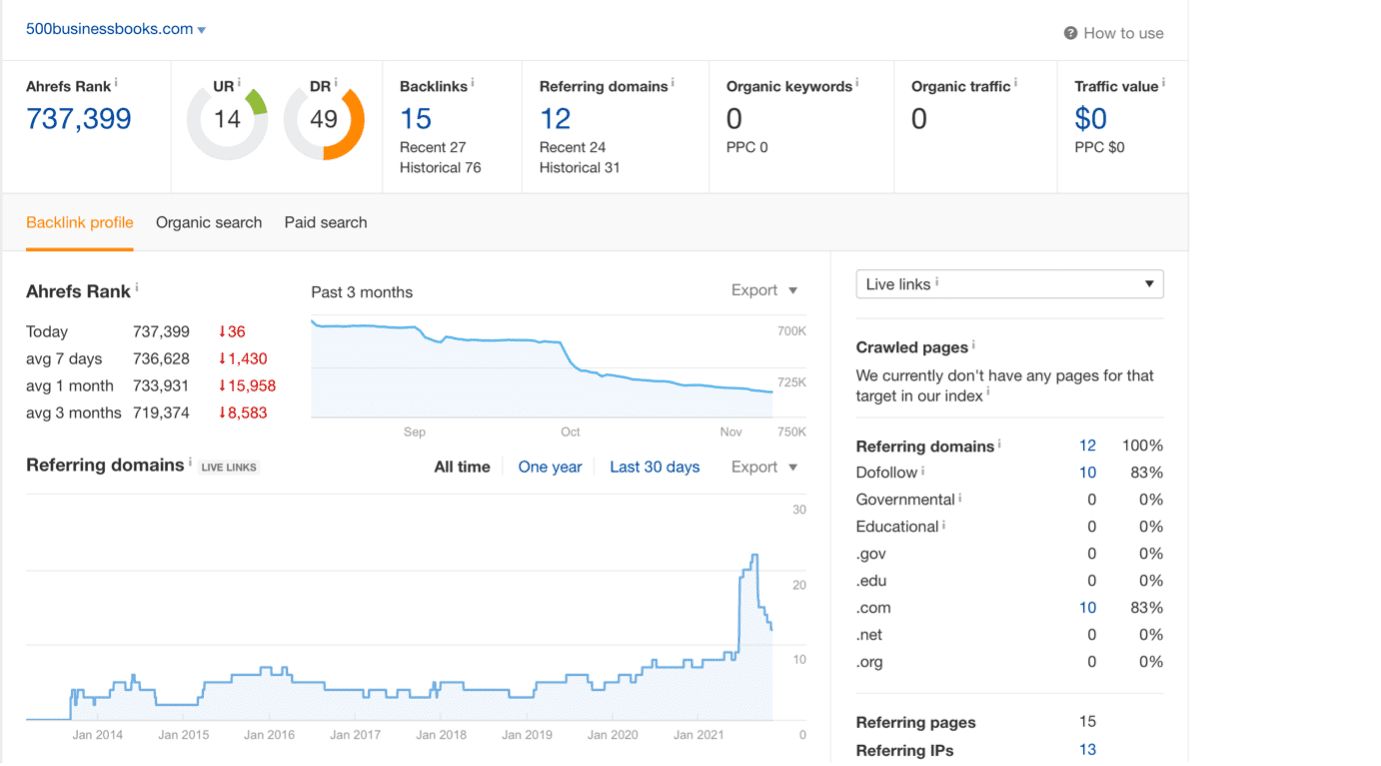
Task: Click info icon beside Referring domains chart title
Action: click(x=190, y=462)
